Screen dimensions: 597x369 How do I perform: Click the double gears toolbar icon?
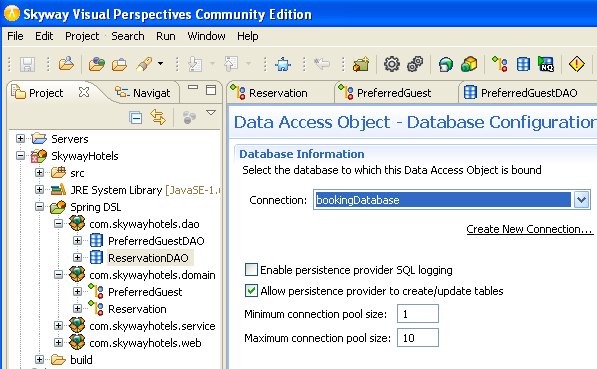(415, 64)
